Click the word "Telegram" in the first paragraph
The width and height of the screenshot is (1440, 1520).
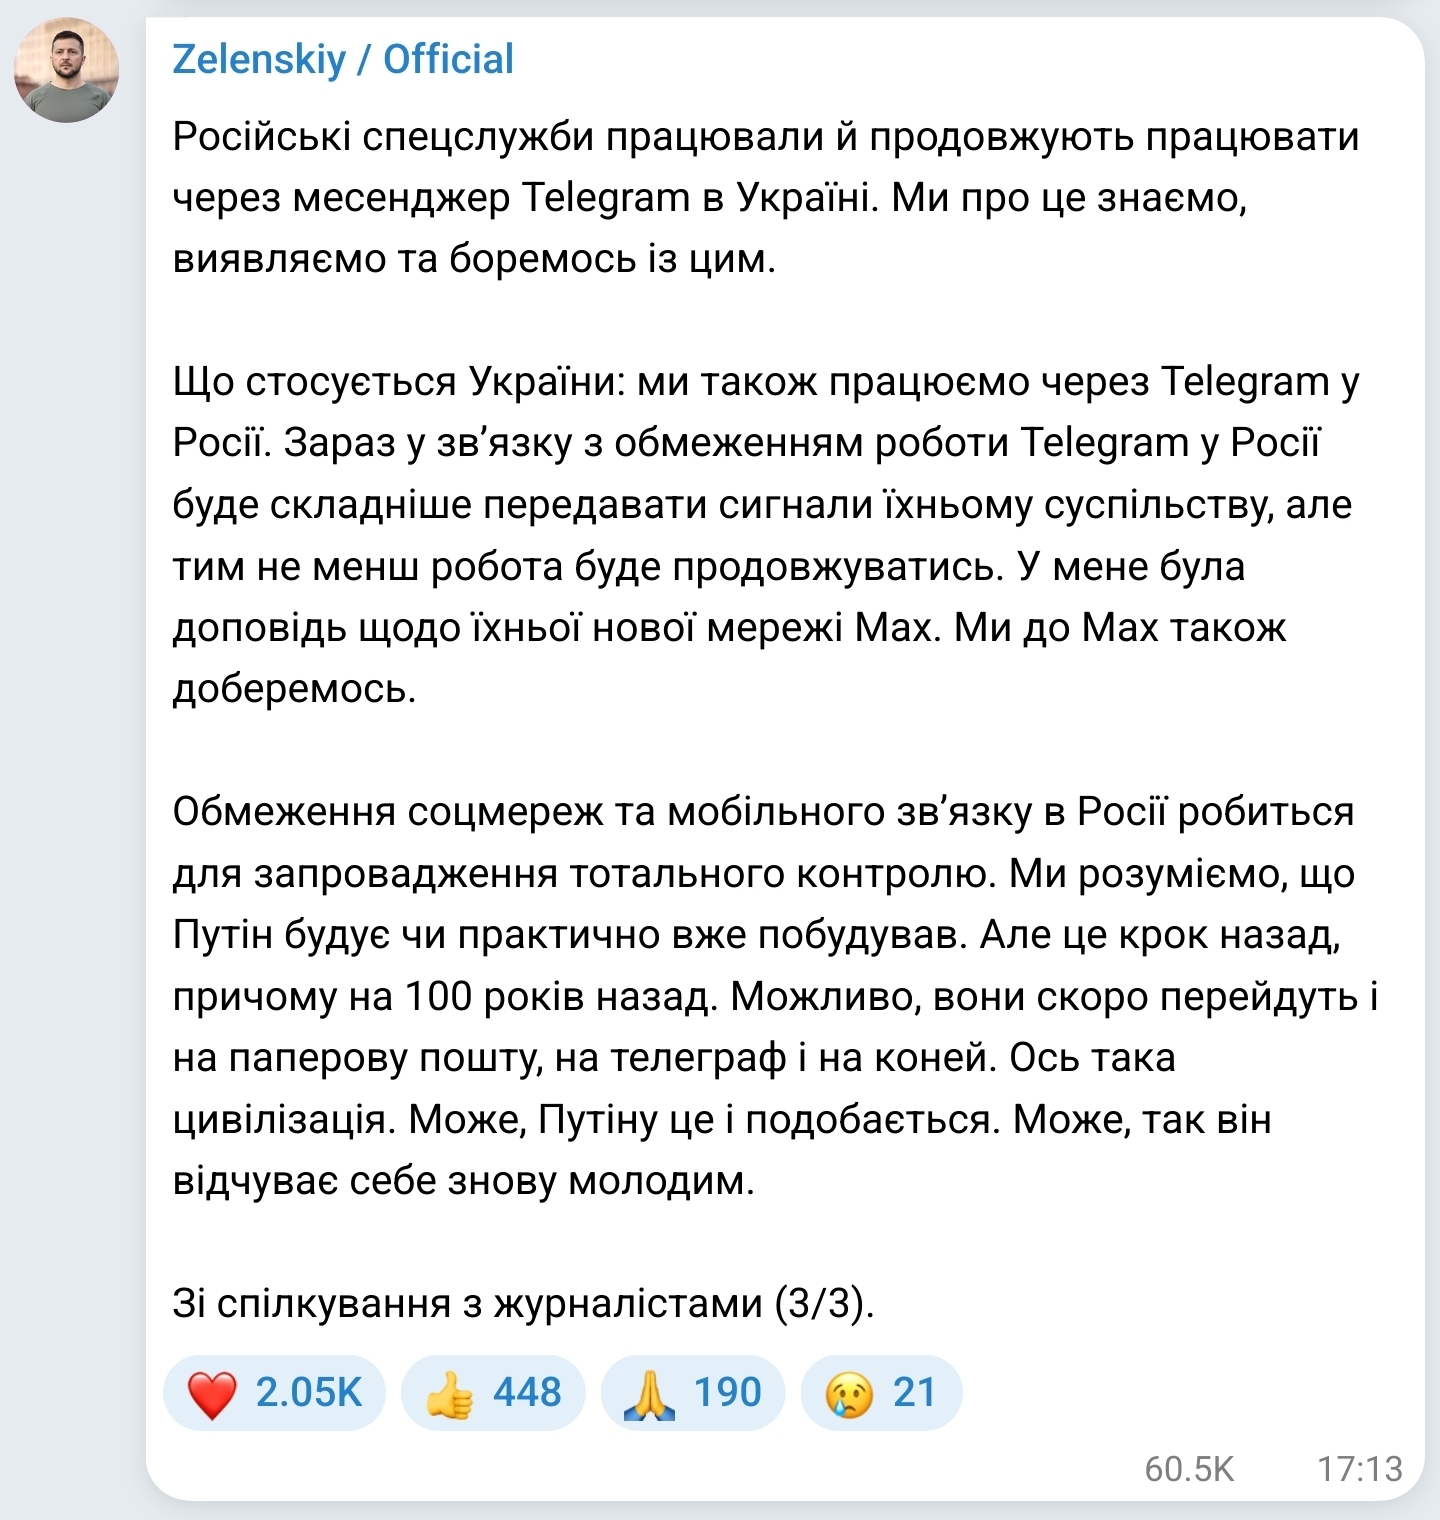pos(606,198)
